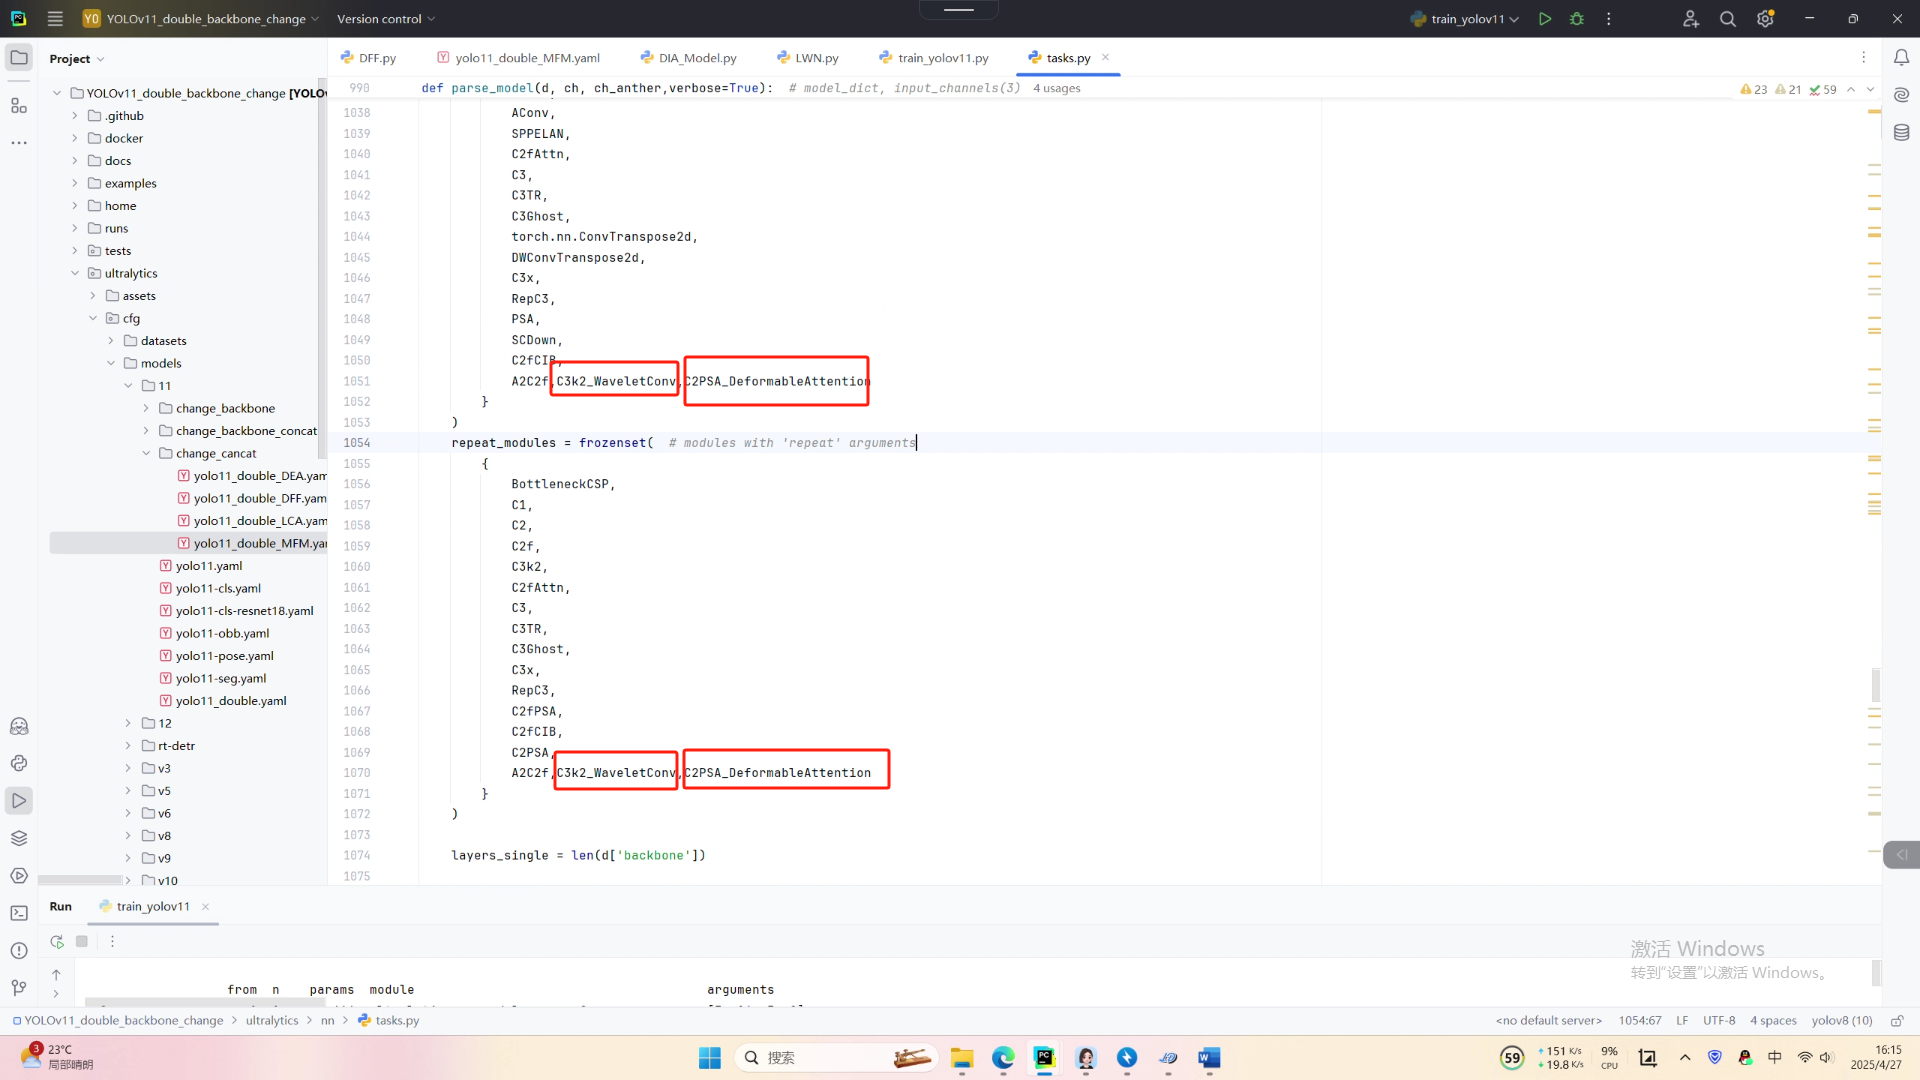Image resolution: width=1920 pixels, height=1080 pixels.
Task: Toggle the Project tool window
Action: [x=19, y=58]
